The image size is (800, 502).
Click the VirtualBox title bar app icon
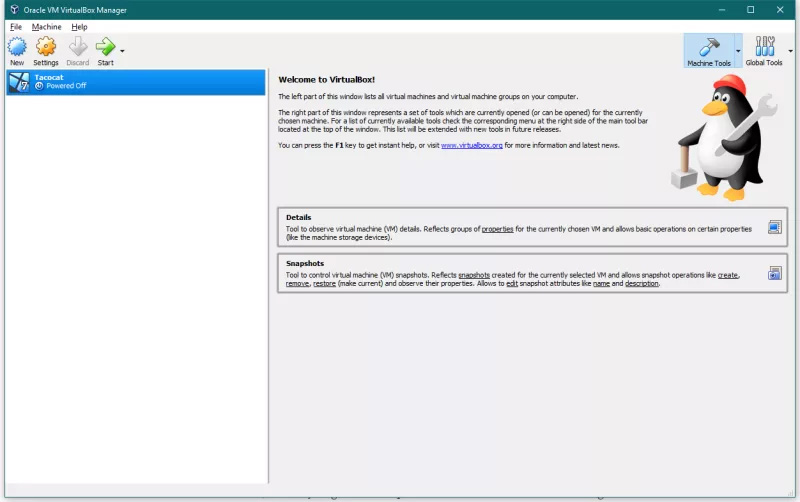[14, 10]
